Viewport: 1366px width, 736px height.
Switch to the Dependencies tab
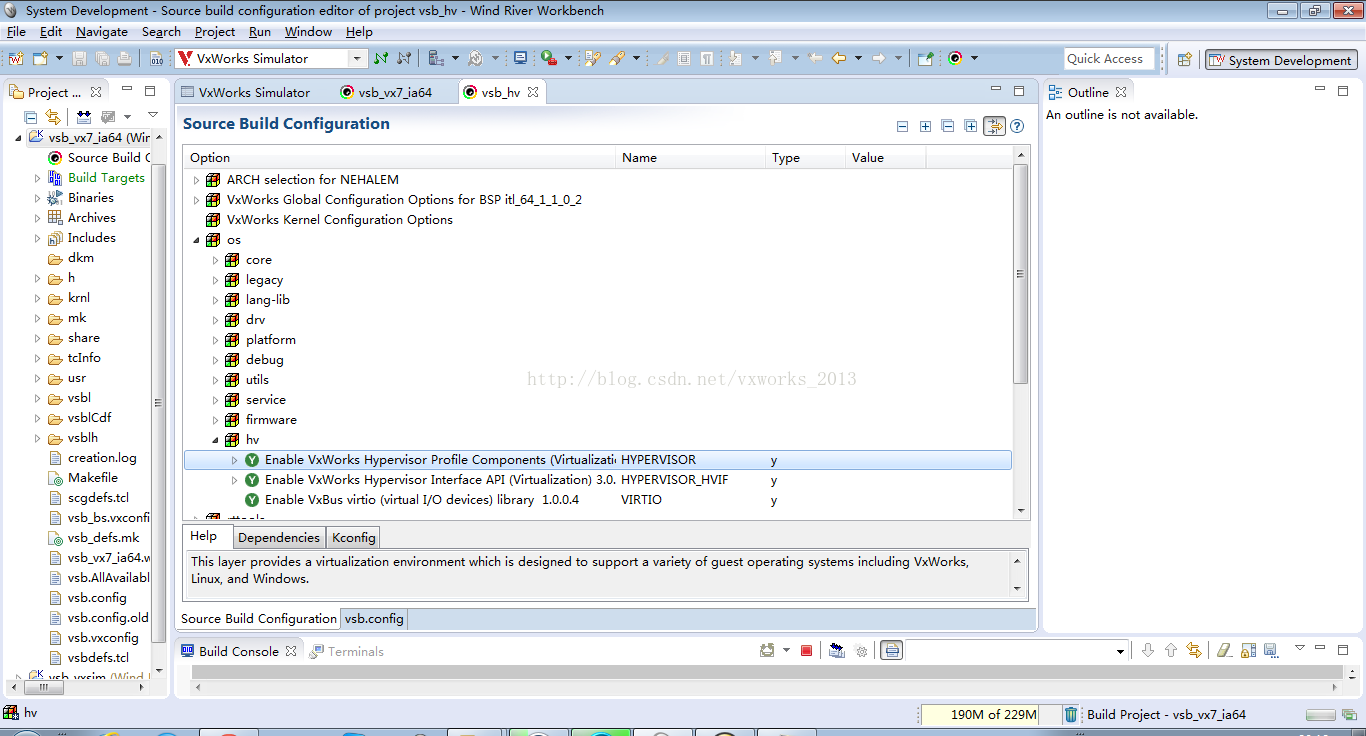tap(279, 537)
